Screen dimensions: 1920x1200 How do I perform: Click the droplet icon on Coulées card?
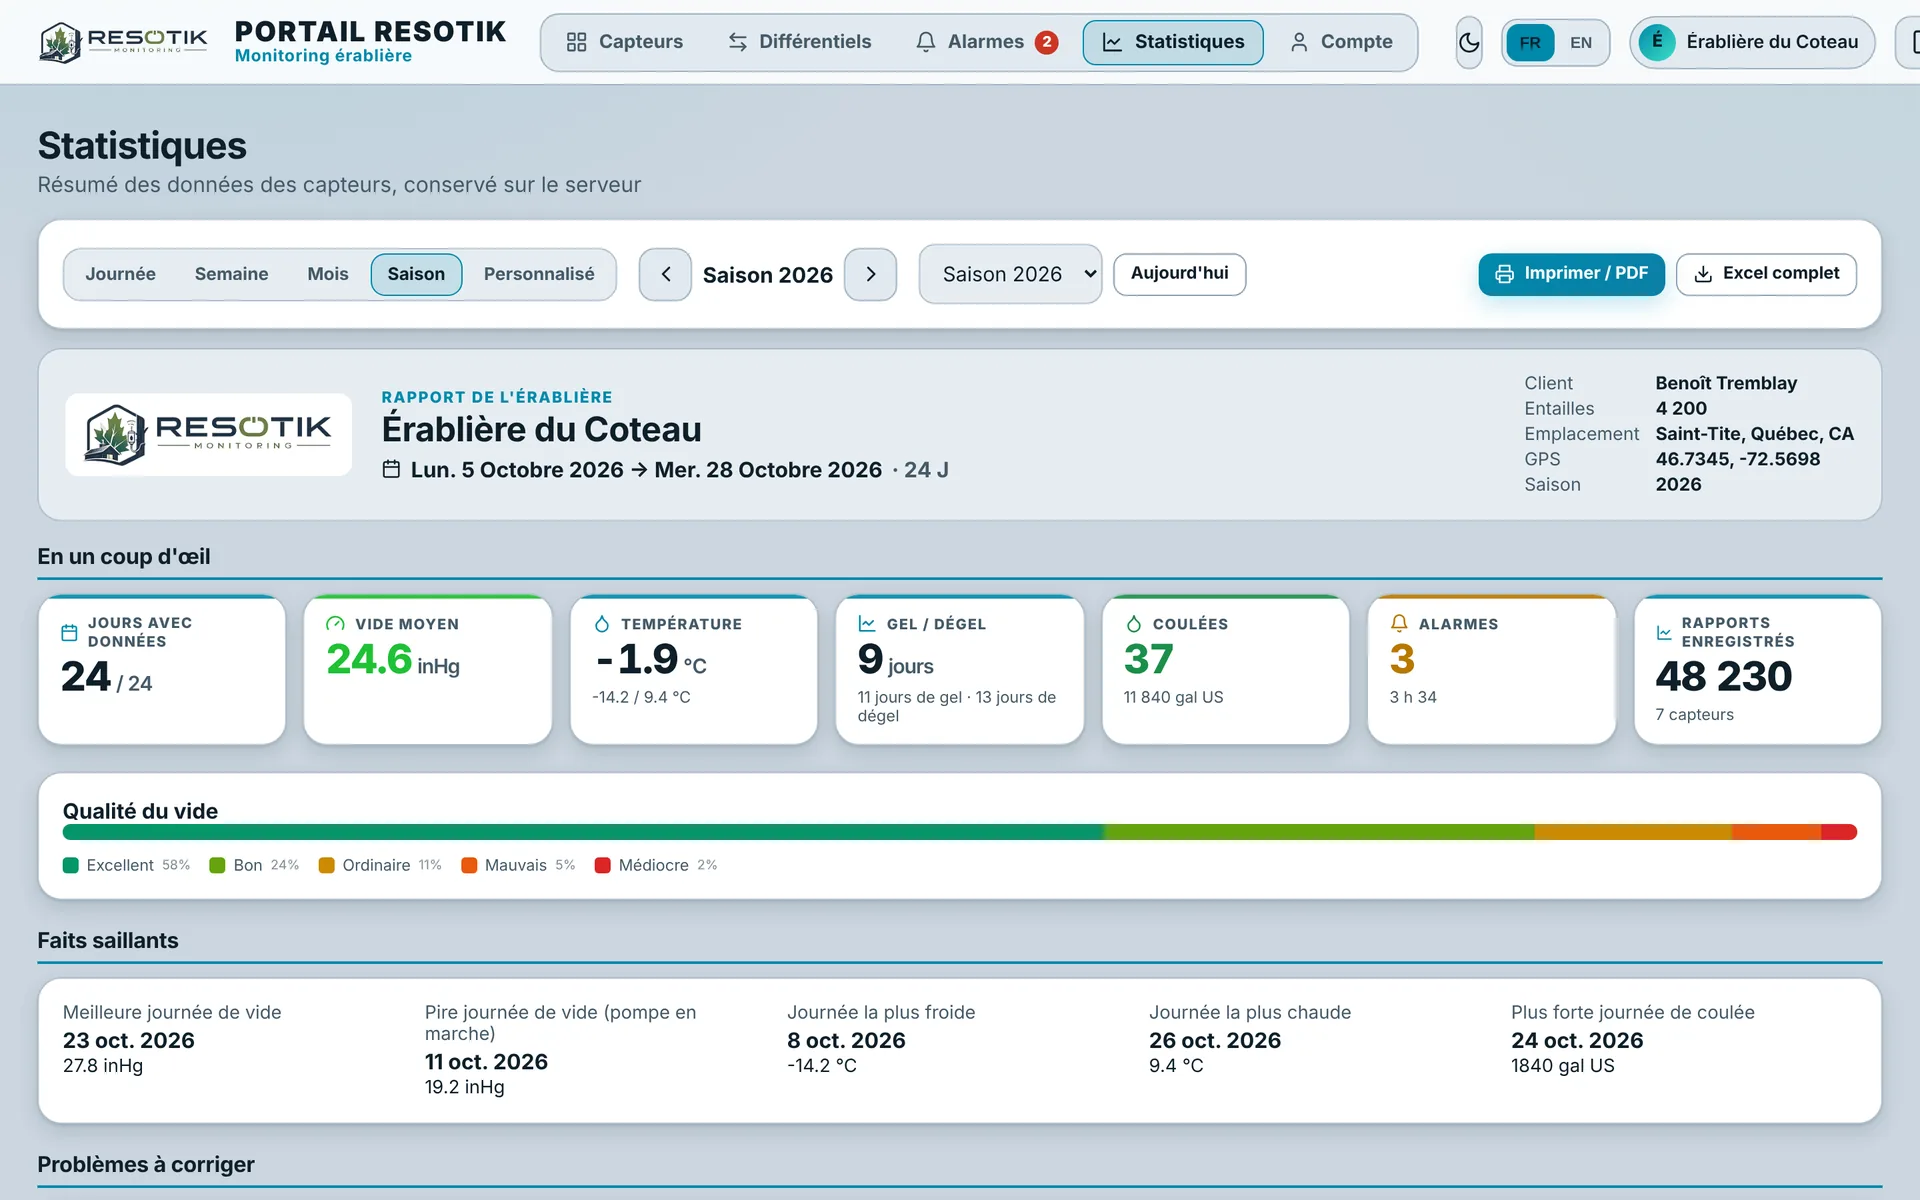pos(1133,624)
